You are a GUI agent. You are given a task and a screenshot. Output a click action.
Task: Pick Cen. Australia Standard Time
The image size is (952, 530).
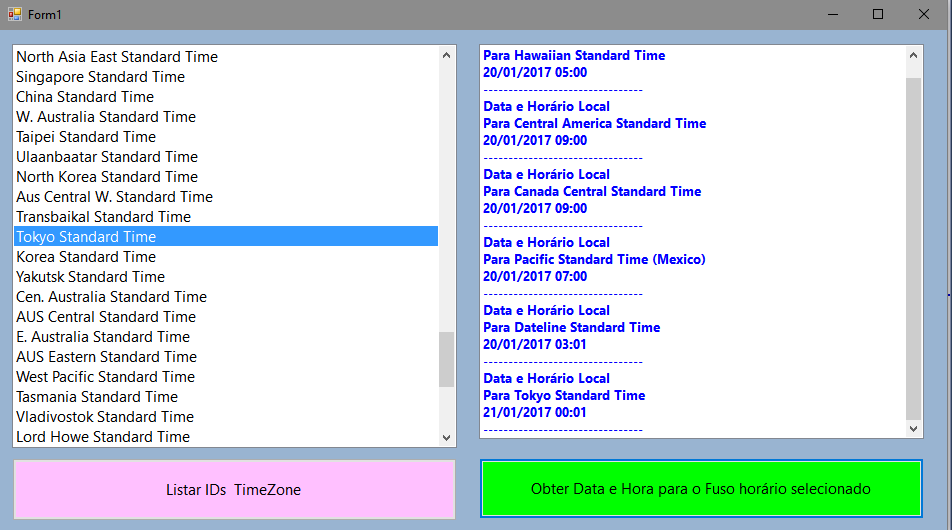226,297
